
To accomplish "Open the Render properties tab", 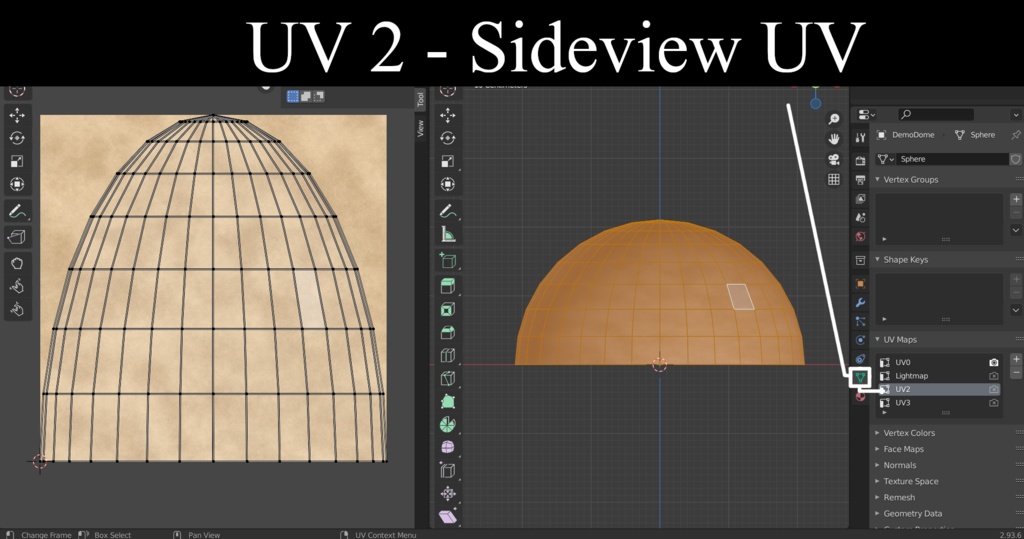I will click(860, 161).
